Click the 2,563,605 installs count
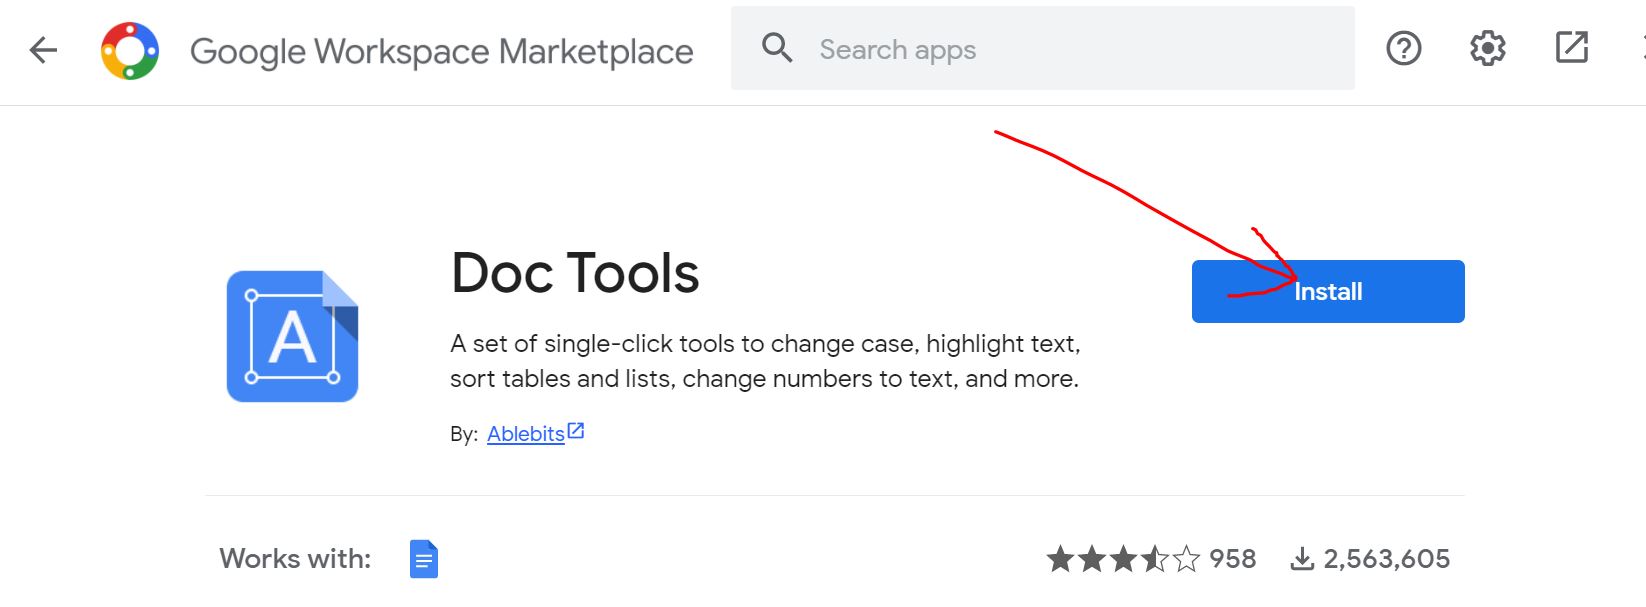 [x=1387, y=559]
